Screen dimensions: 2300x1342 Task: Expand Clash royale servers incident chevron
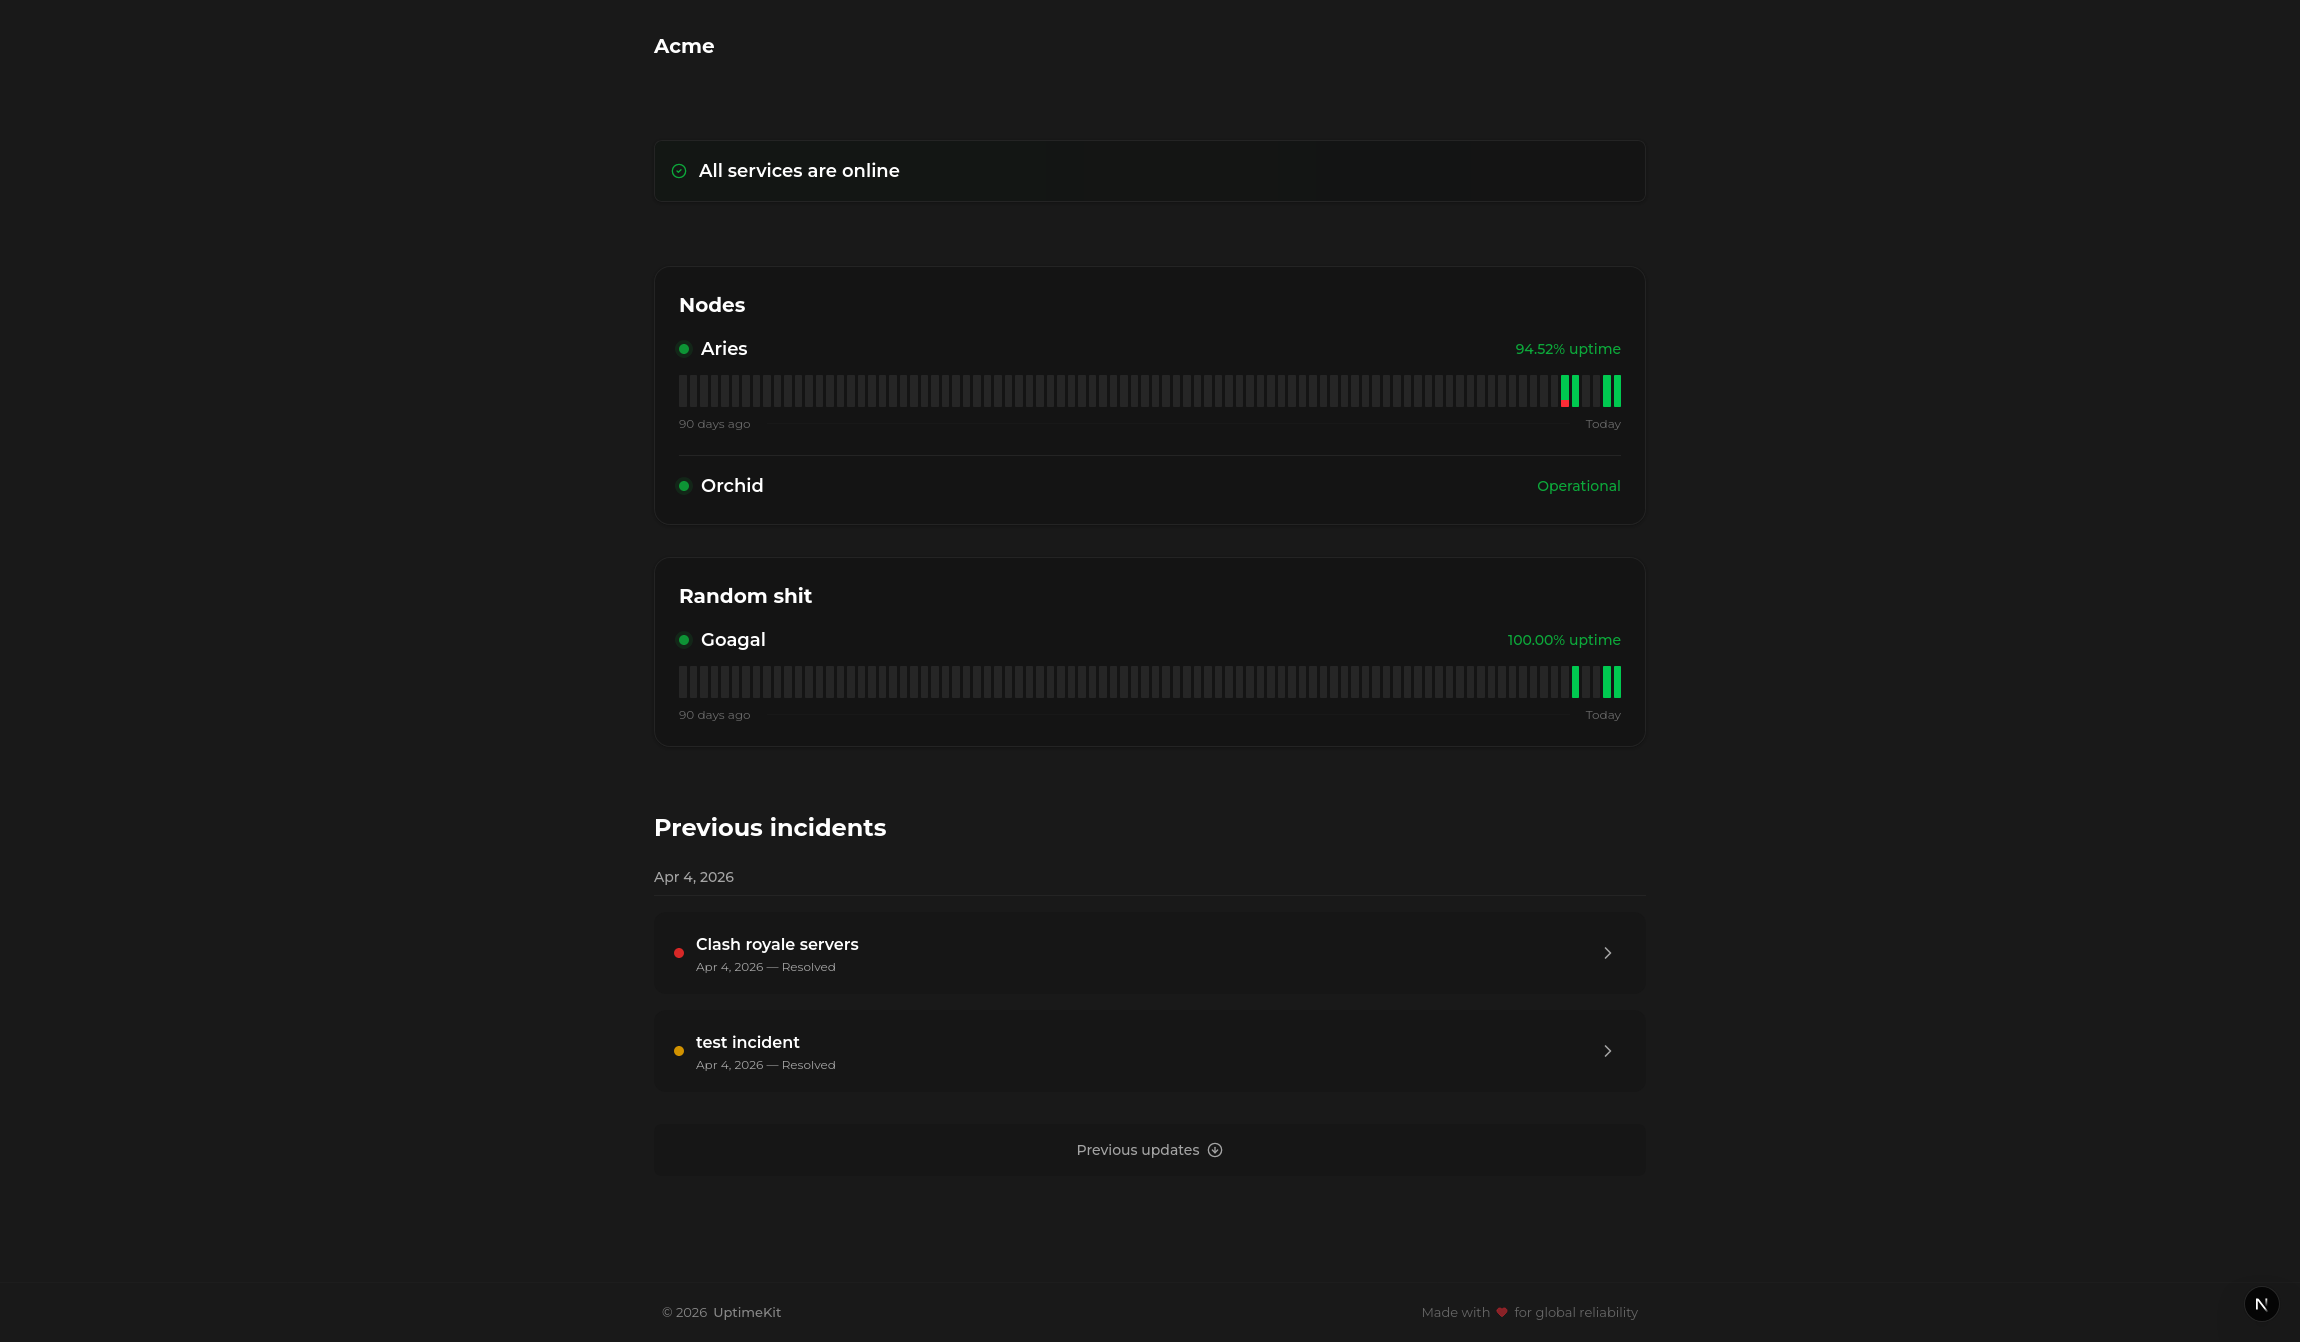pos(1607,953)
